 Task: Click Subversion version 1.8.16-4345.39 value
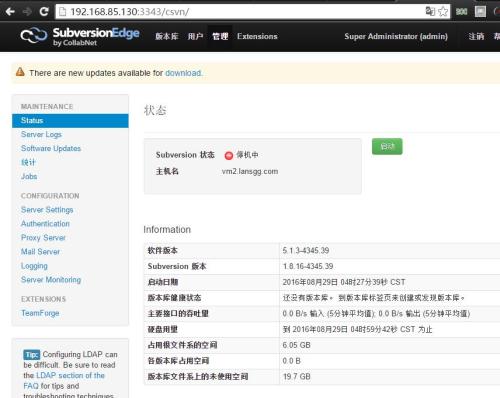point(308,266)
